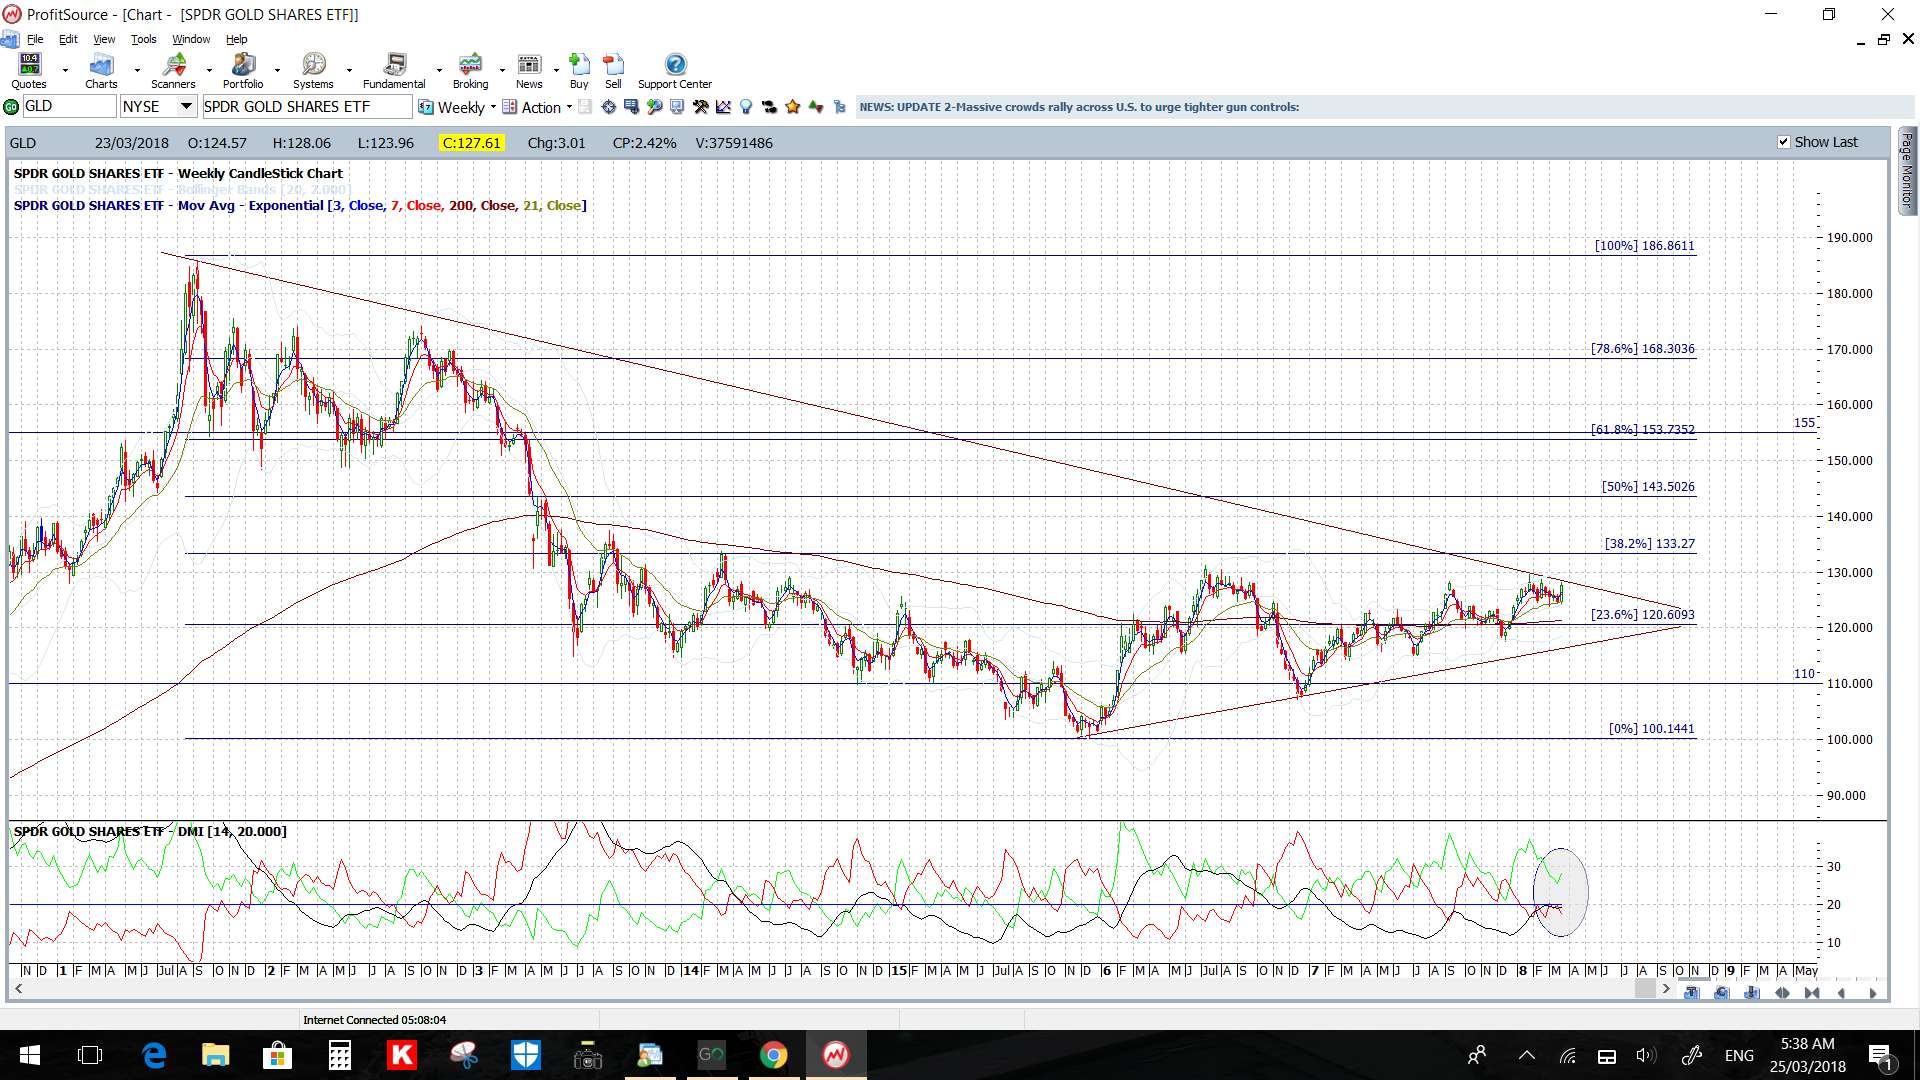Open the NYSE exchange dropdown

(186, 106)
